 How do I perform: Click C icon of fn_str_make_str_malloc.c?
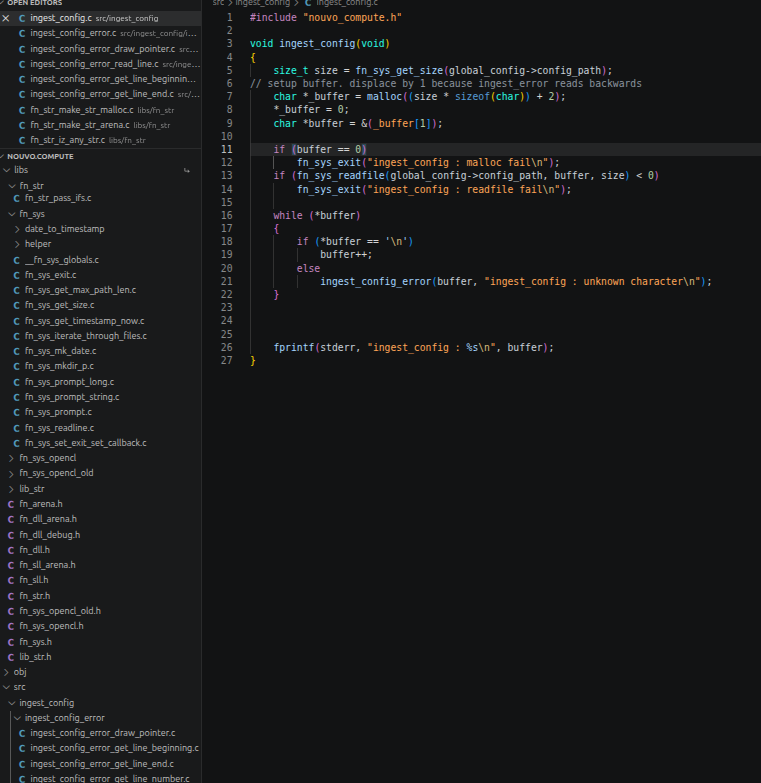click(22, 110)
